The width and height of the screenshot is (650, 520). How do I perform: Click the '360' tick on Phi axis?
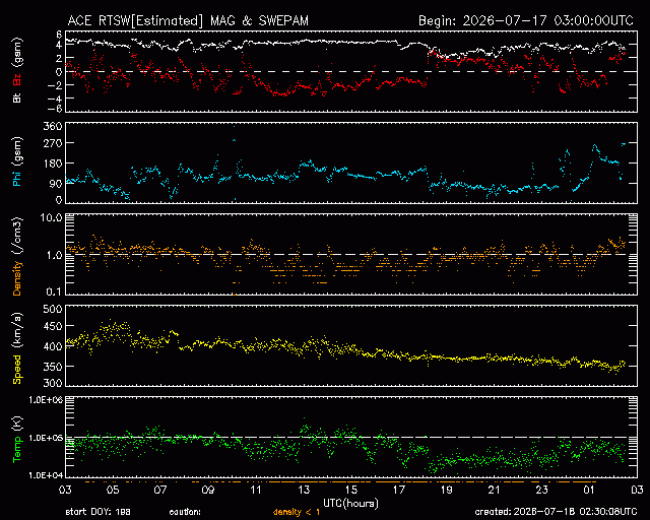(x=53, y=126)
